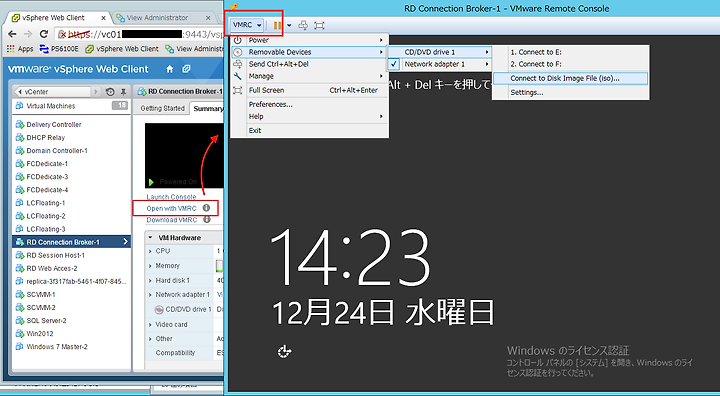Close the vSphere Web Client tab
Screen dimensions: 720x396
pos(103,18)
